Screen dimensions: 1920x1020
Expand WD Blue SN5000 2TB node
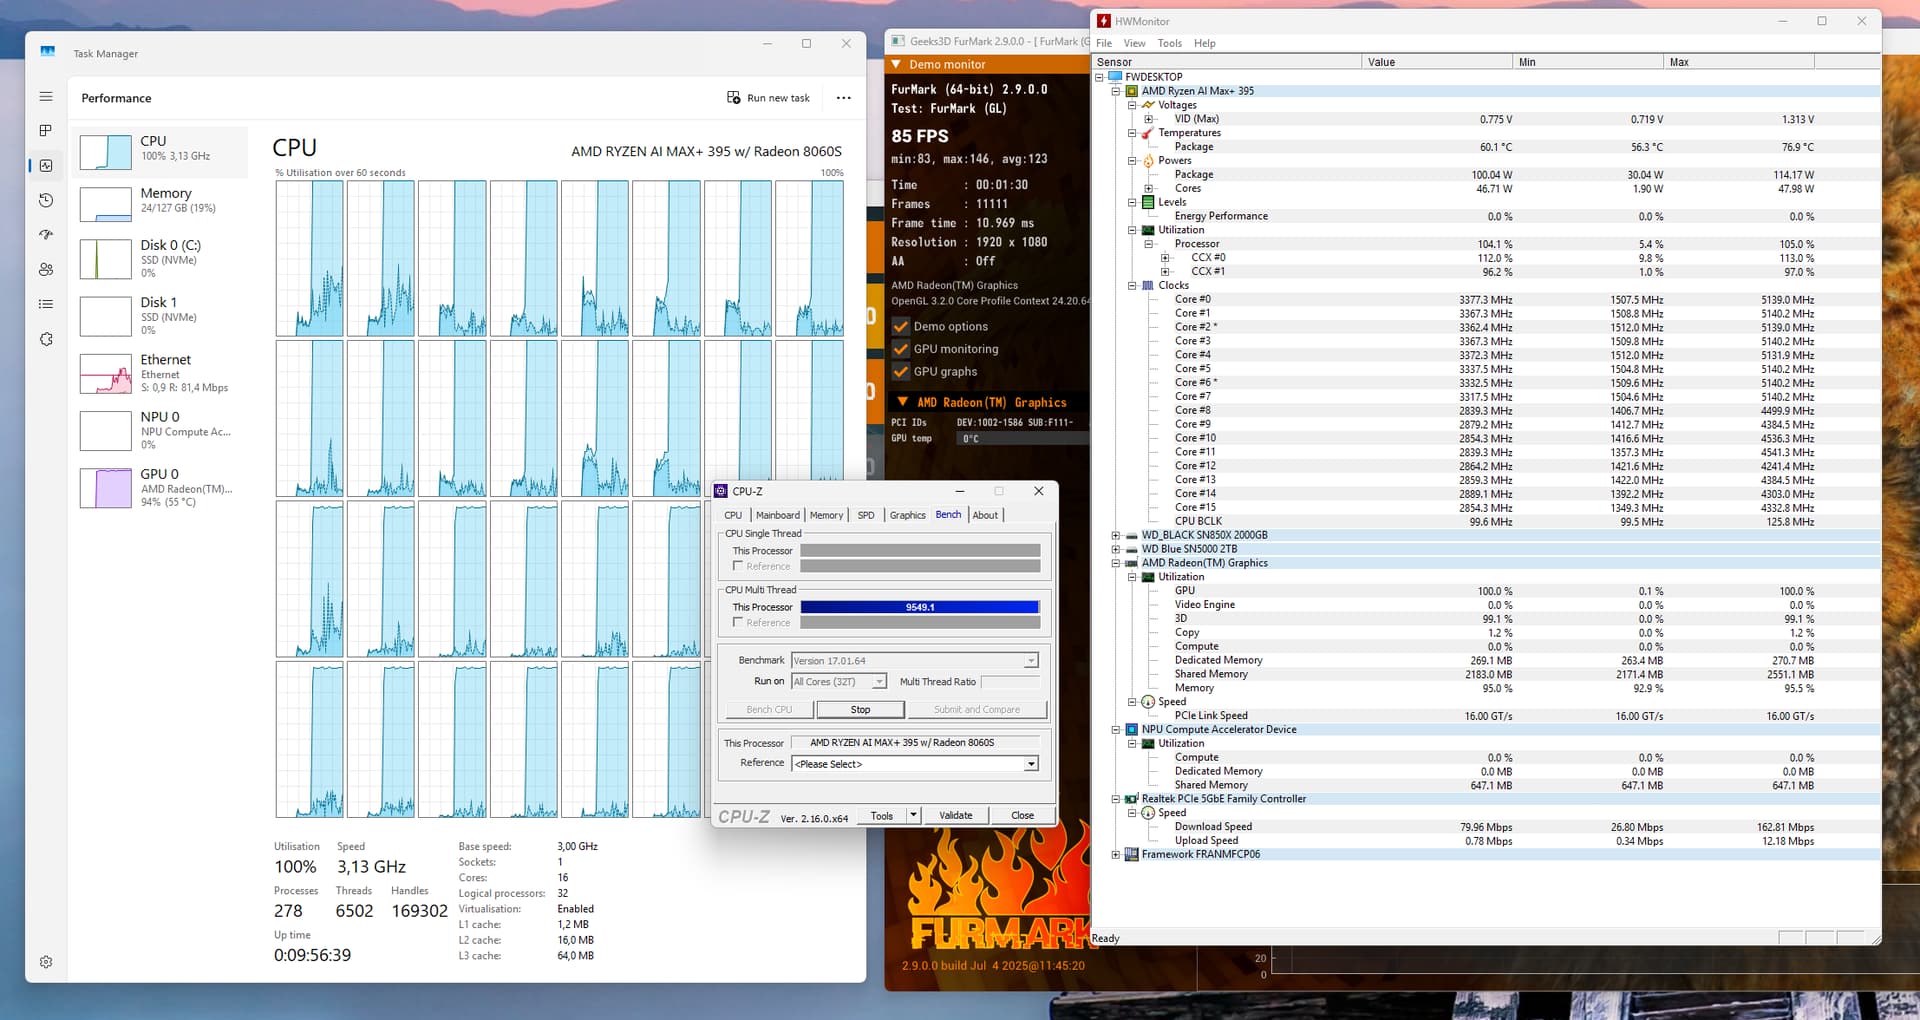(x=1116, y=549)
